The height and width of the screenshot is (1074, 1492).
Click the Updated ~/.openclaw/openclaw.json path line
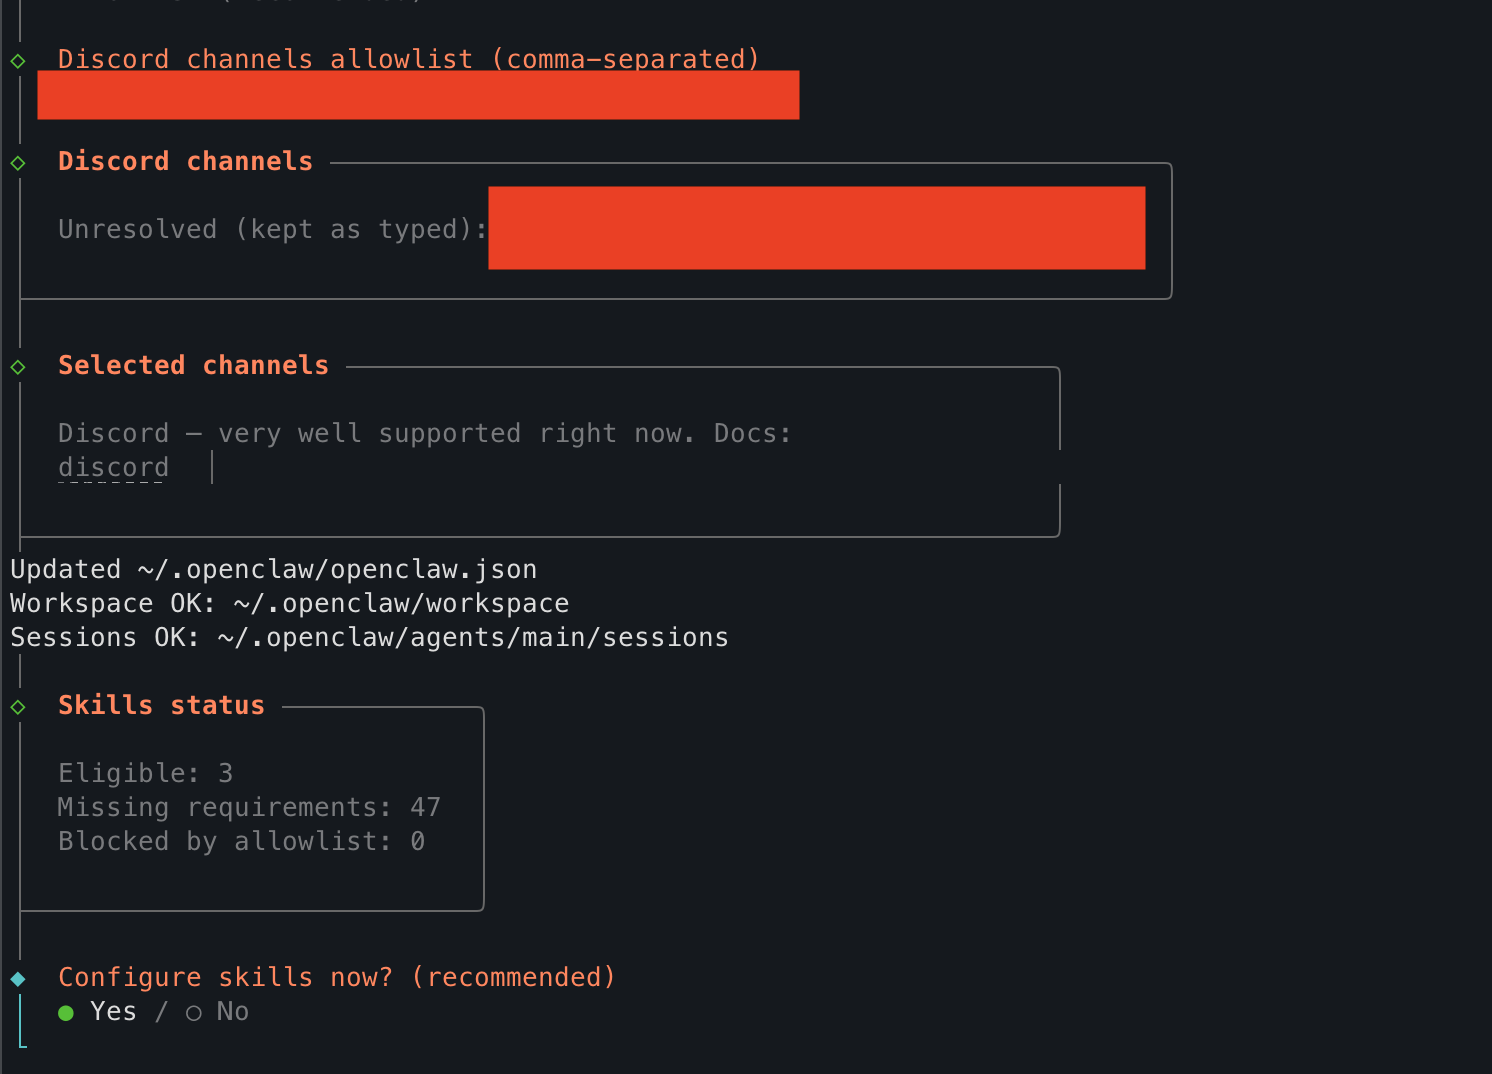coord(273,569)
